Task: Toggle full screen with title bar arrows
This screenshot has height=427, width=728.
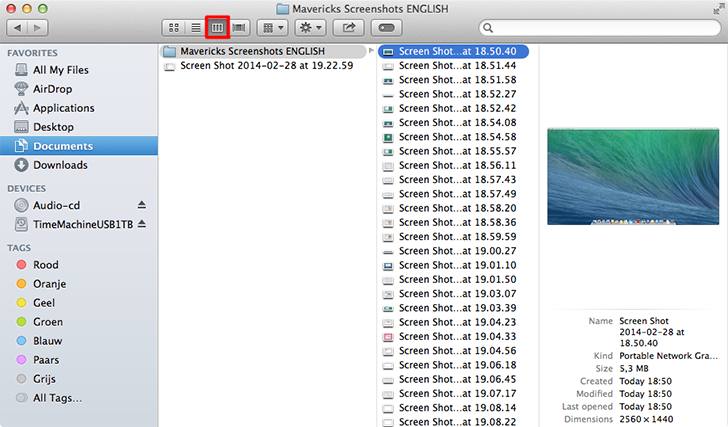Action: tap(719, 9)
